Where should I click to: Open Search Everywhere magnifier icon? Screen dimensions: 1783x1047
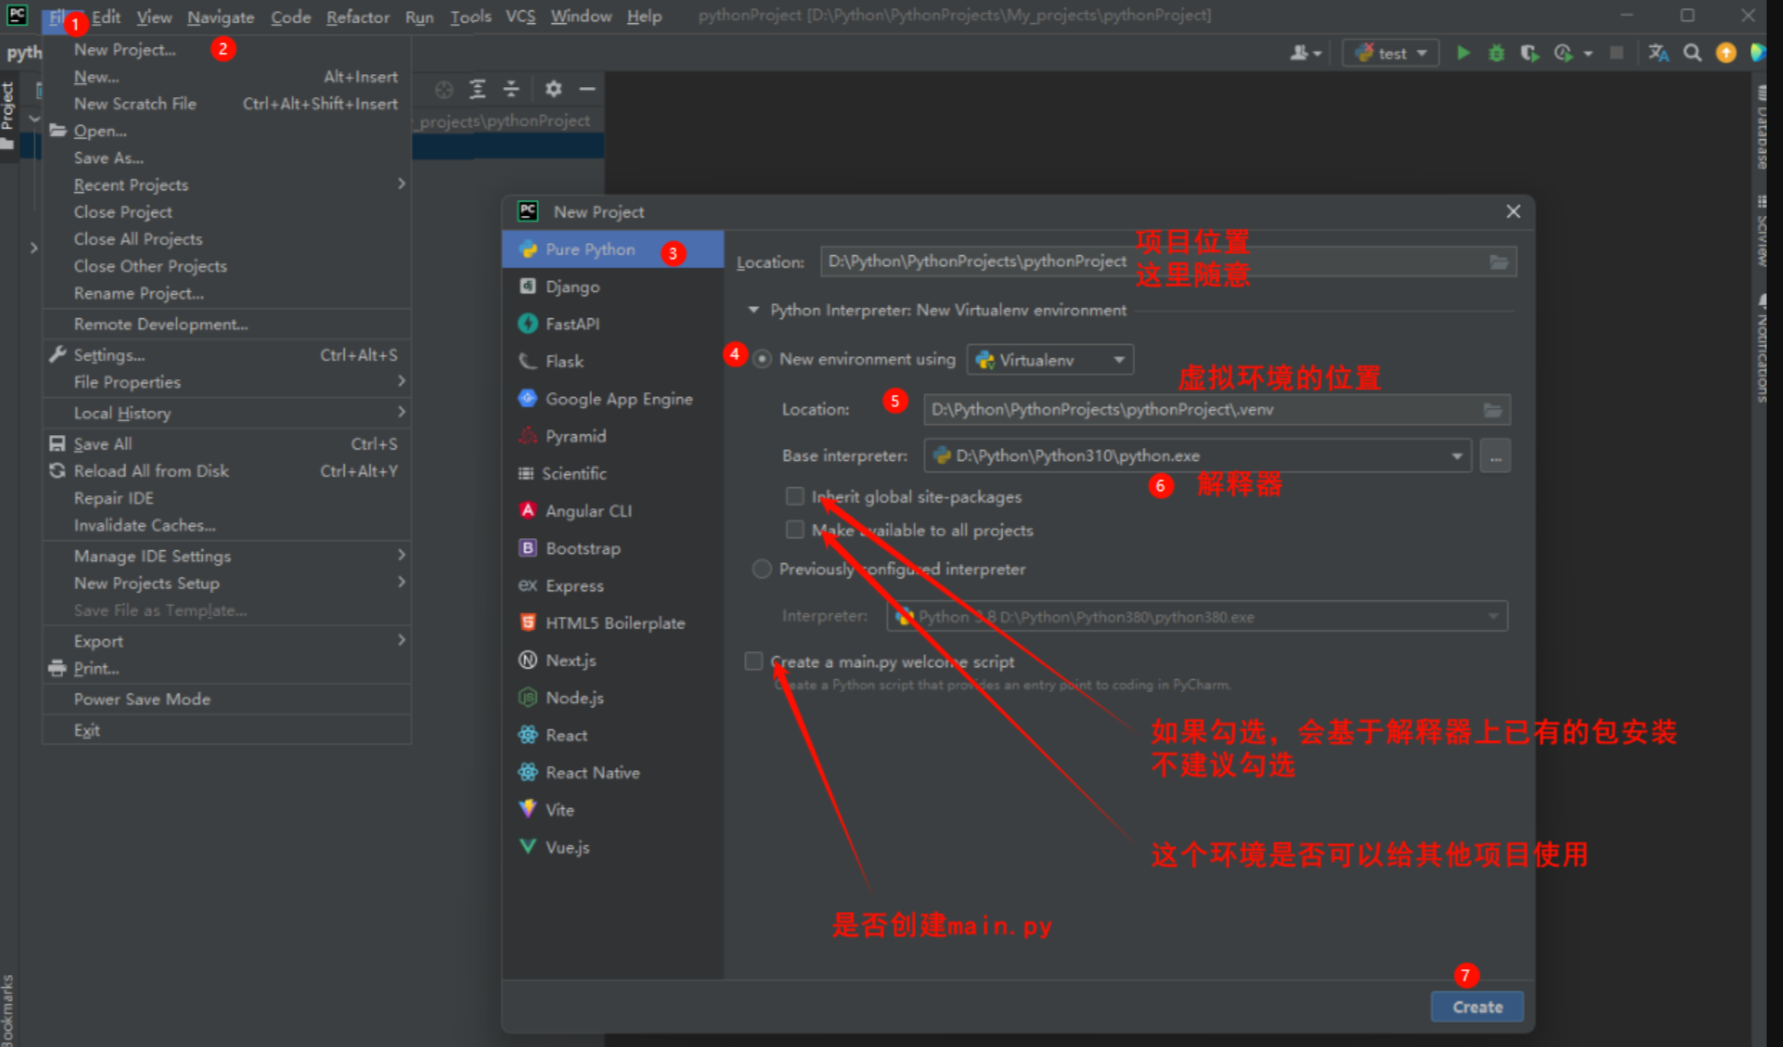pyautogui.click(x=1692, y=53)
